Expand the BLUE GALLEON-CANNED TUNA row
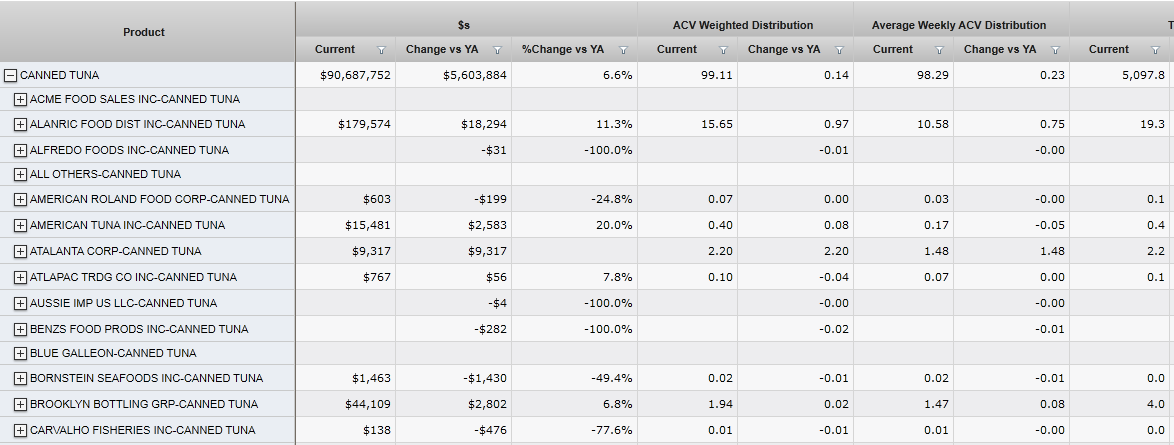This screenshot has width=1174, height=445. 20,353
